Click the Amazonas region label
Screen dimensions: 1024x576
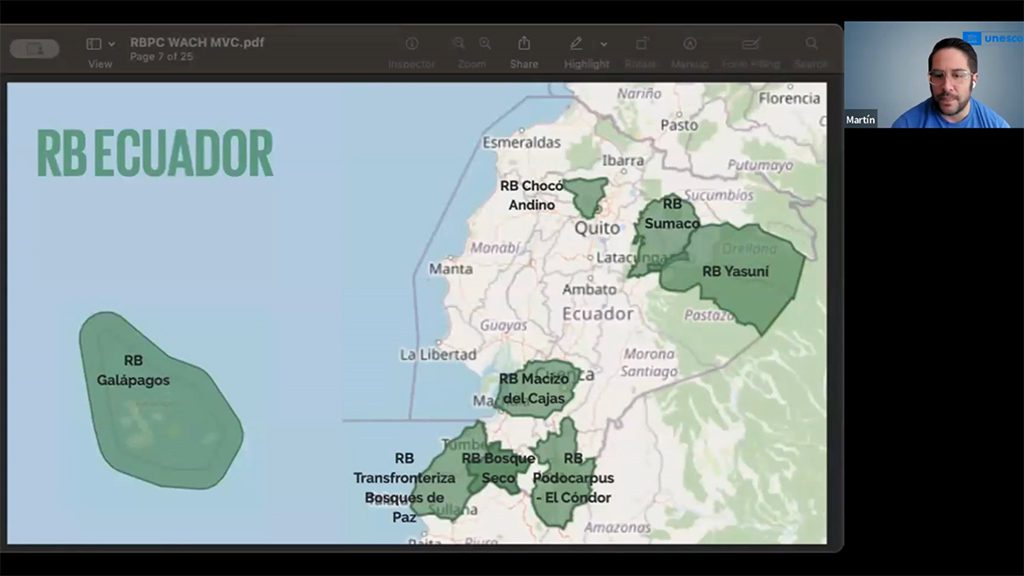[617, 527]
